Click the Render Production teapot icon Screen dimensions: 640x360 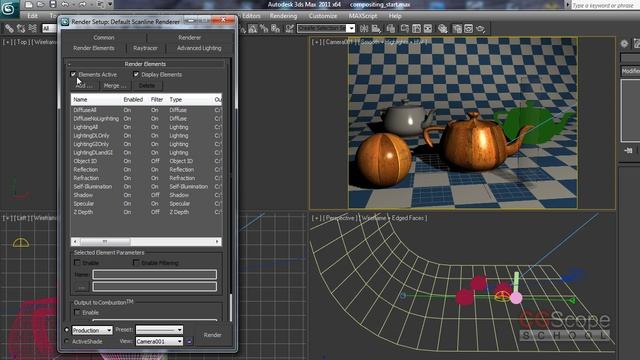tap(481, 29)
